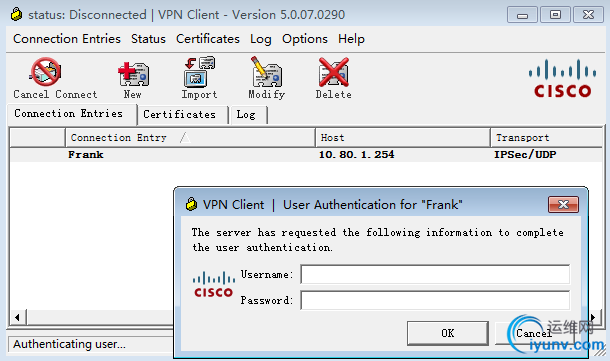The width and height of the screenshot is (610, 361).
Task: Focus the Username input field
Action: point(435,275)
